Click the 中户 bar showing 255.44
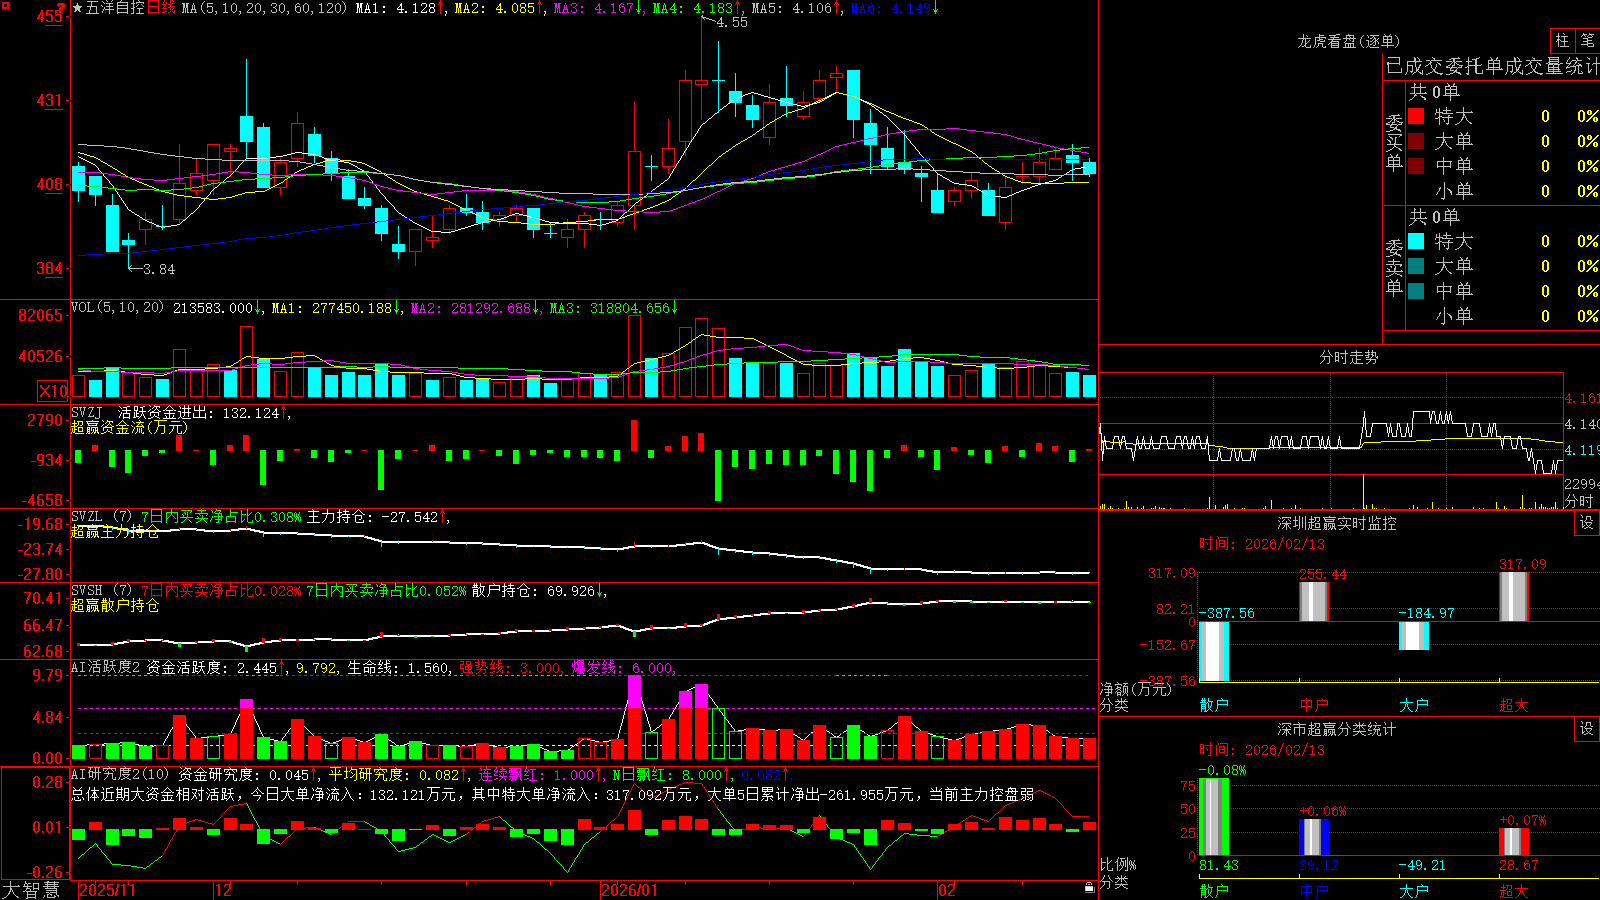 (x=1314, y=602)
